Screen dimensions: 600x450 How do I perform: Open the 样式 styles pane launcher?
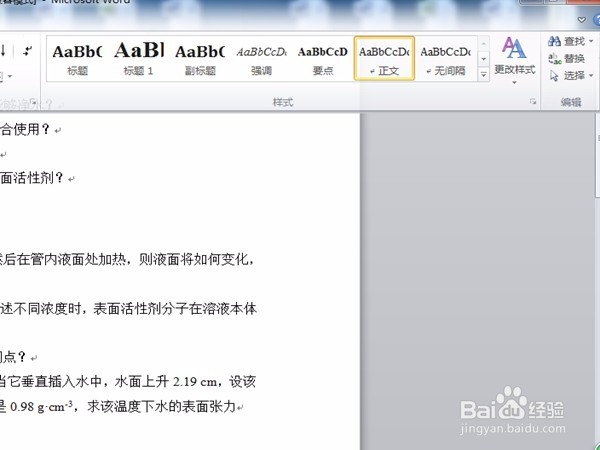click(x=533, y=101)
